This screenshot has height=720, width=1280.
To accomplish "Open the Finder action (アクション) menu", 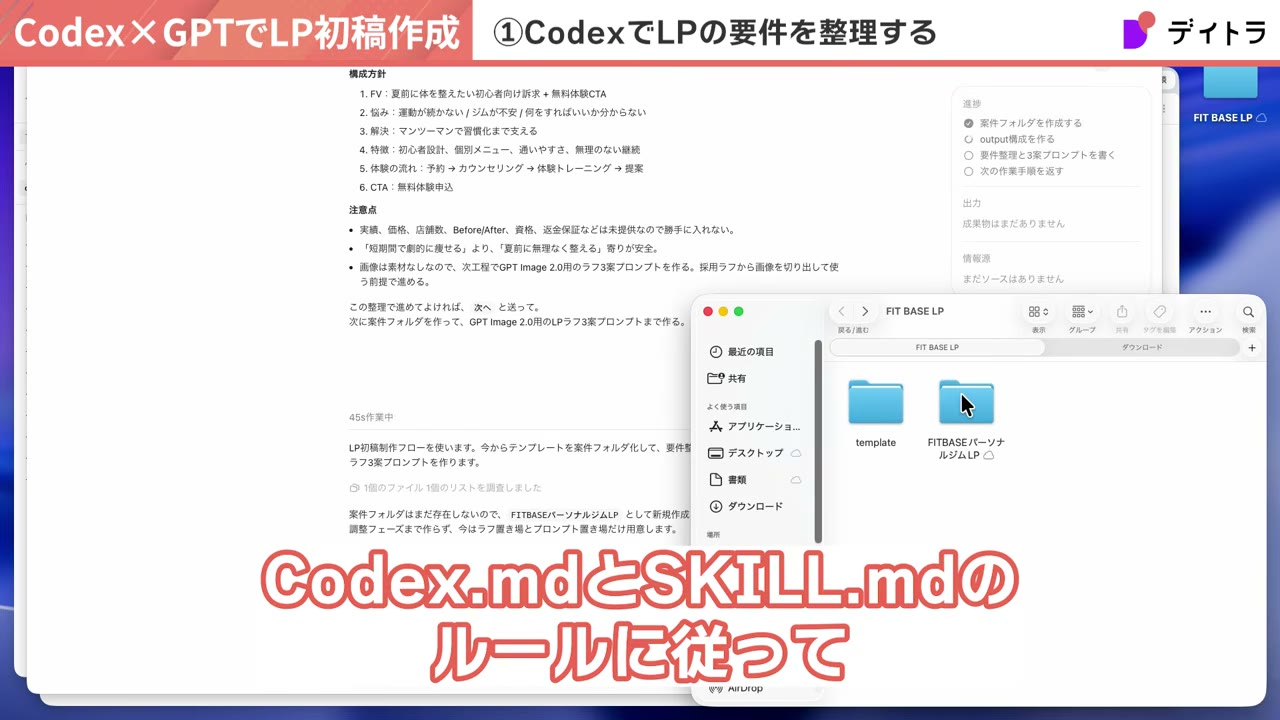I will [1205, 312].
